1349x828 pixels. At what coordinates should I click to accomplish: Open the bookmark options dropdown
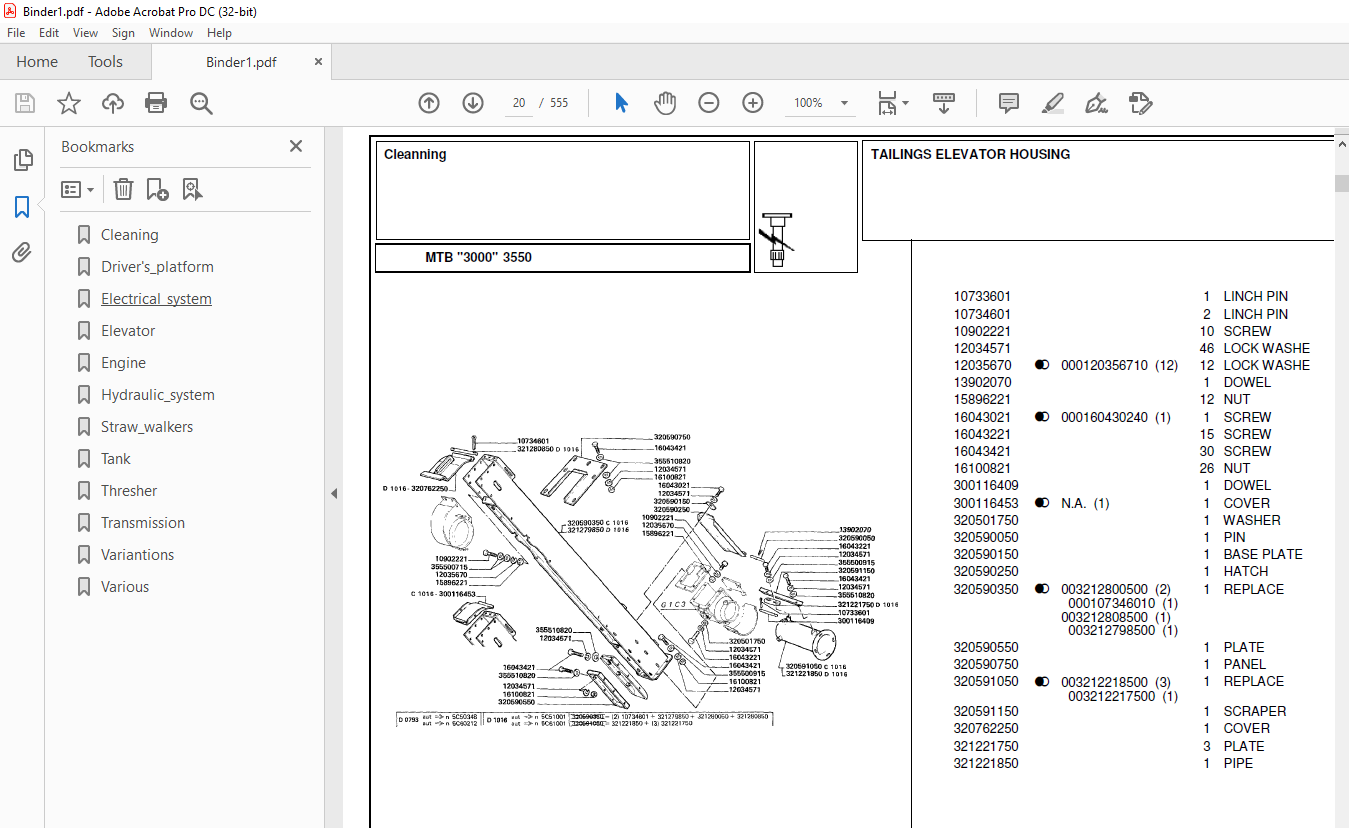[77, 189]
